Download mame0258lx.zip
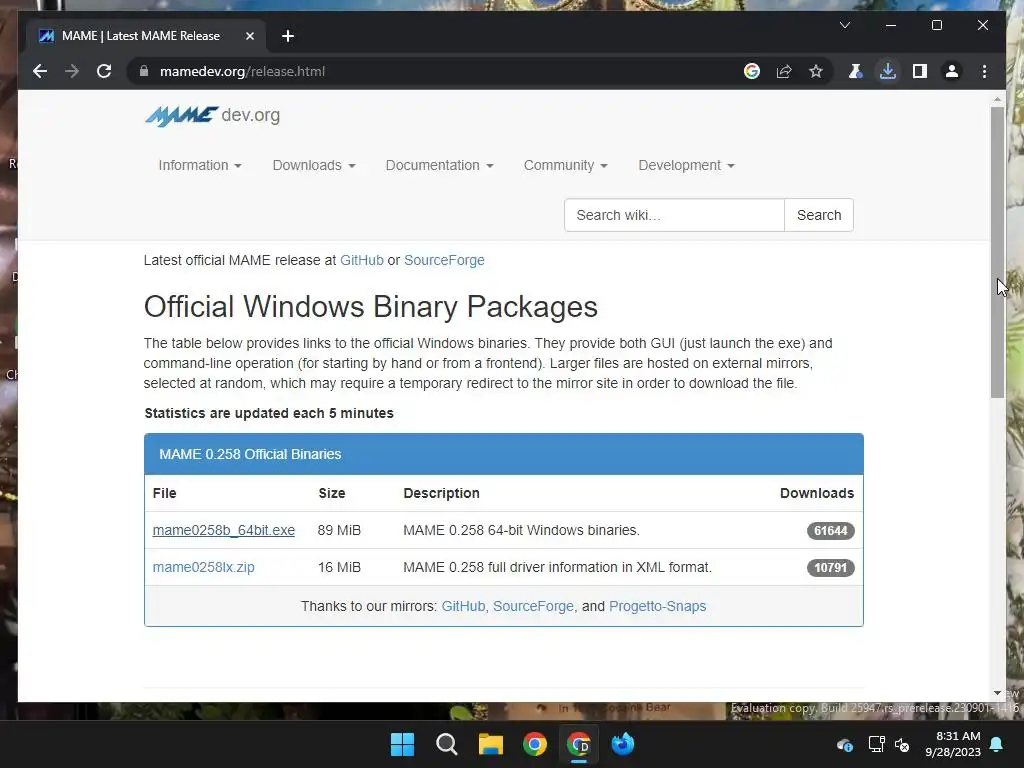The width and height of the screenshot is (1024, 768). tap(204, 568)
